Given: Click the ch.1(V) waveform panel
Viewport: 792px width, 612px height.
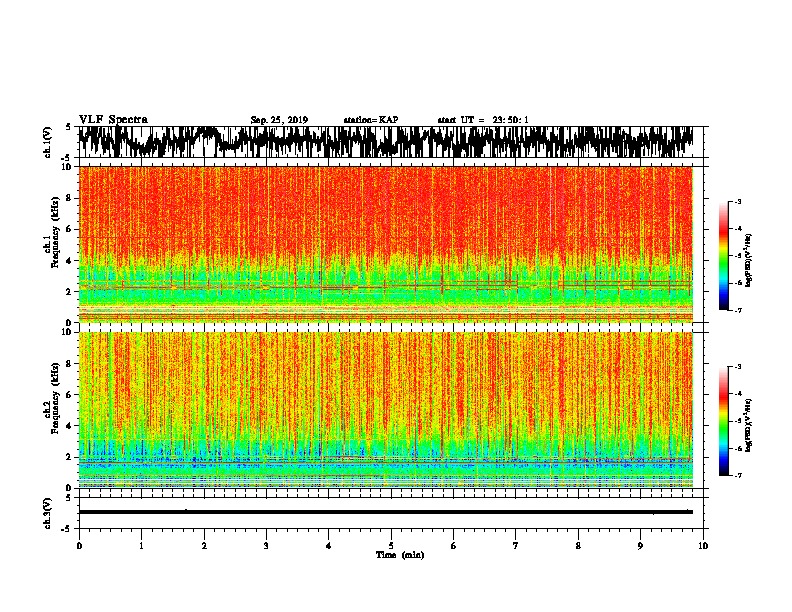Looking at the screenshot, I should (393, 142).
